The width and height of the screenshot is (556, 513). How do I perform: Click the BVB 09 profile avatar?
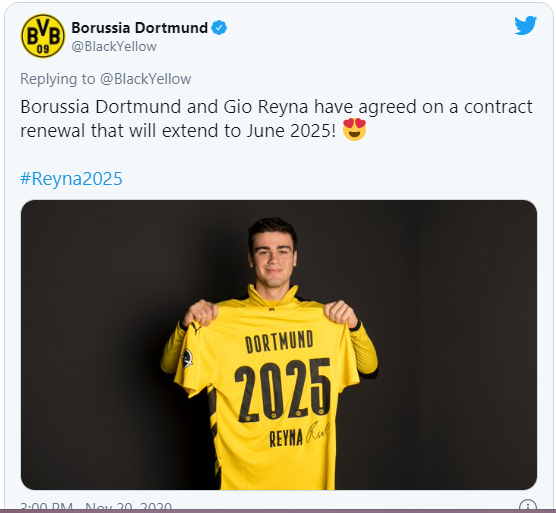click(x=43, y=36)
